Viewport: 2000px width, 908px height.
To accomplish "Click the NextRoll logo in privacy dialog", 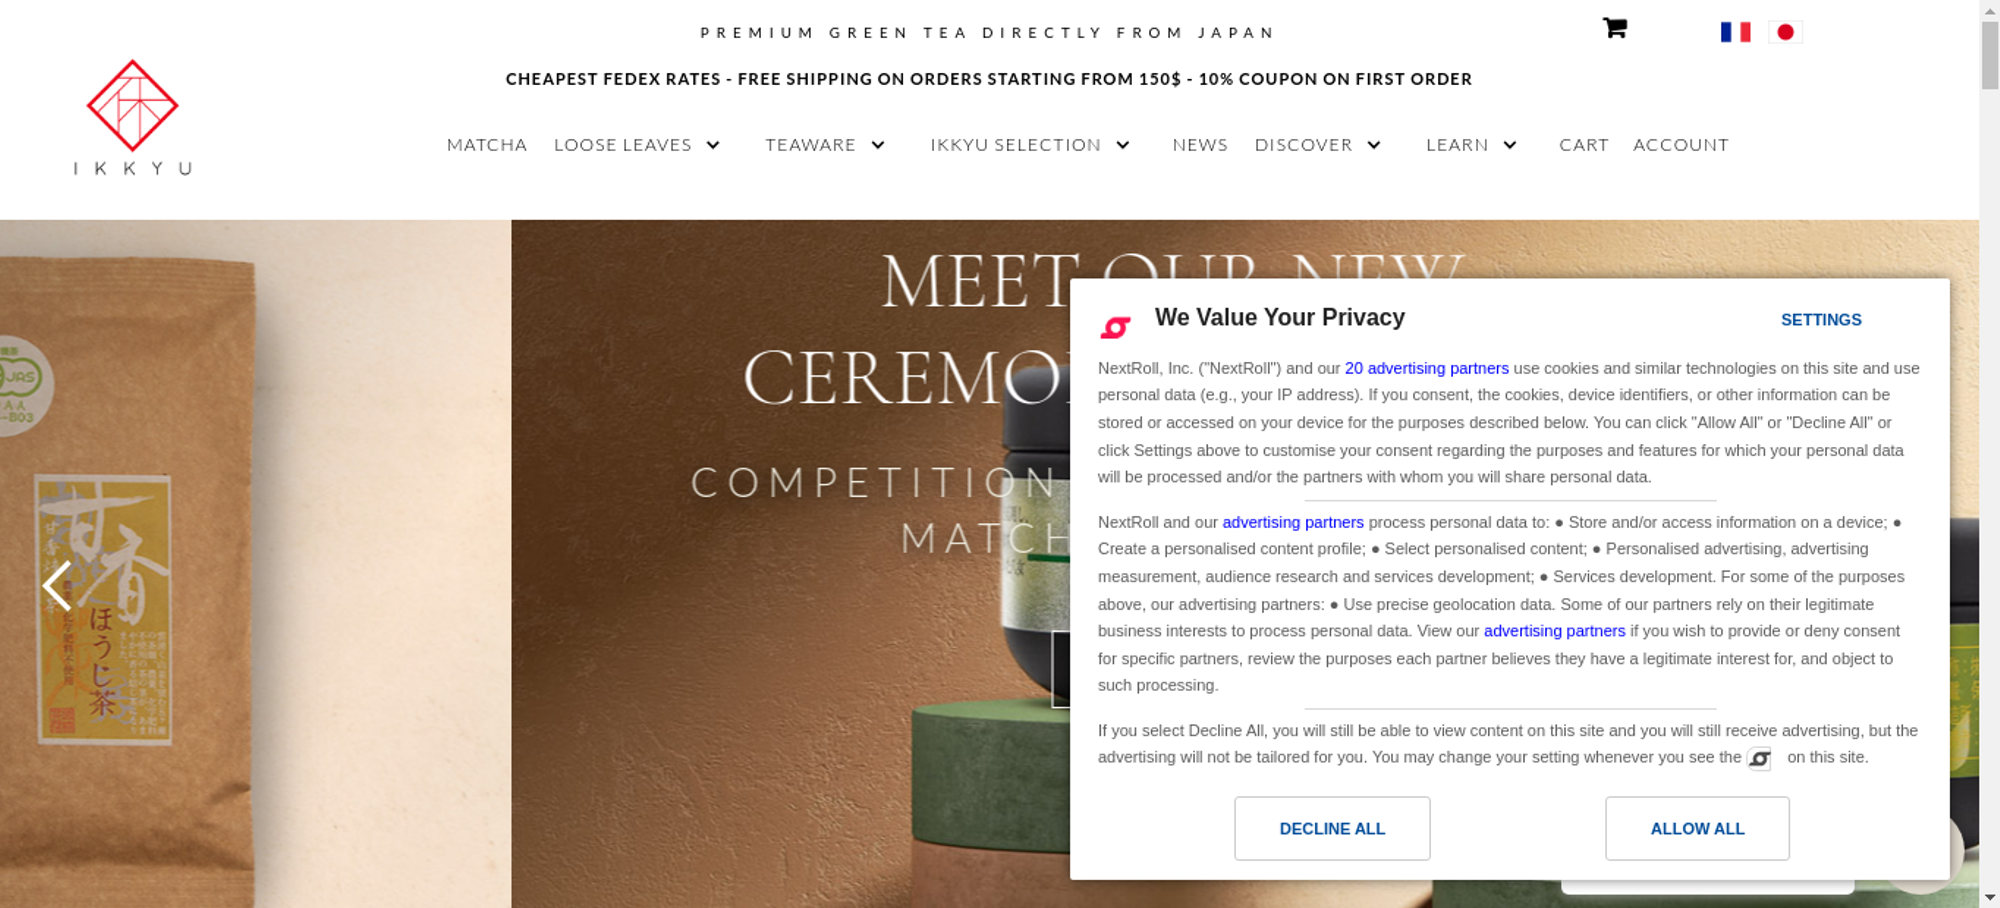I will pos(1115,326).
